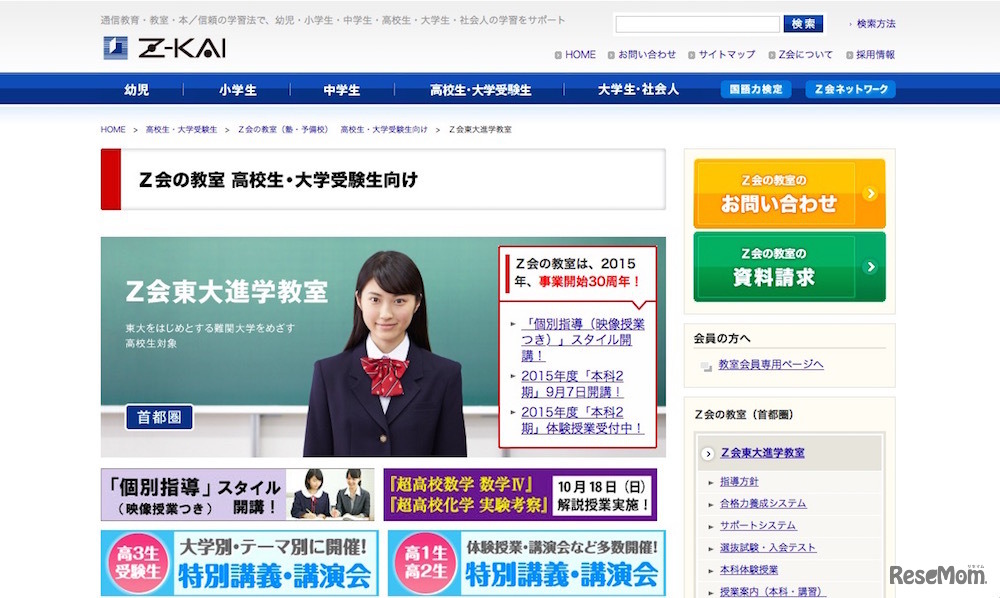The width and height of the screenshot is (1000, 598).
Task: Open Z会ネットワーク from the navigation bar
Action: click(849, 89)
